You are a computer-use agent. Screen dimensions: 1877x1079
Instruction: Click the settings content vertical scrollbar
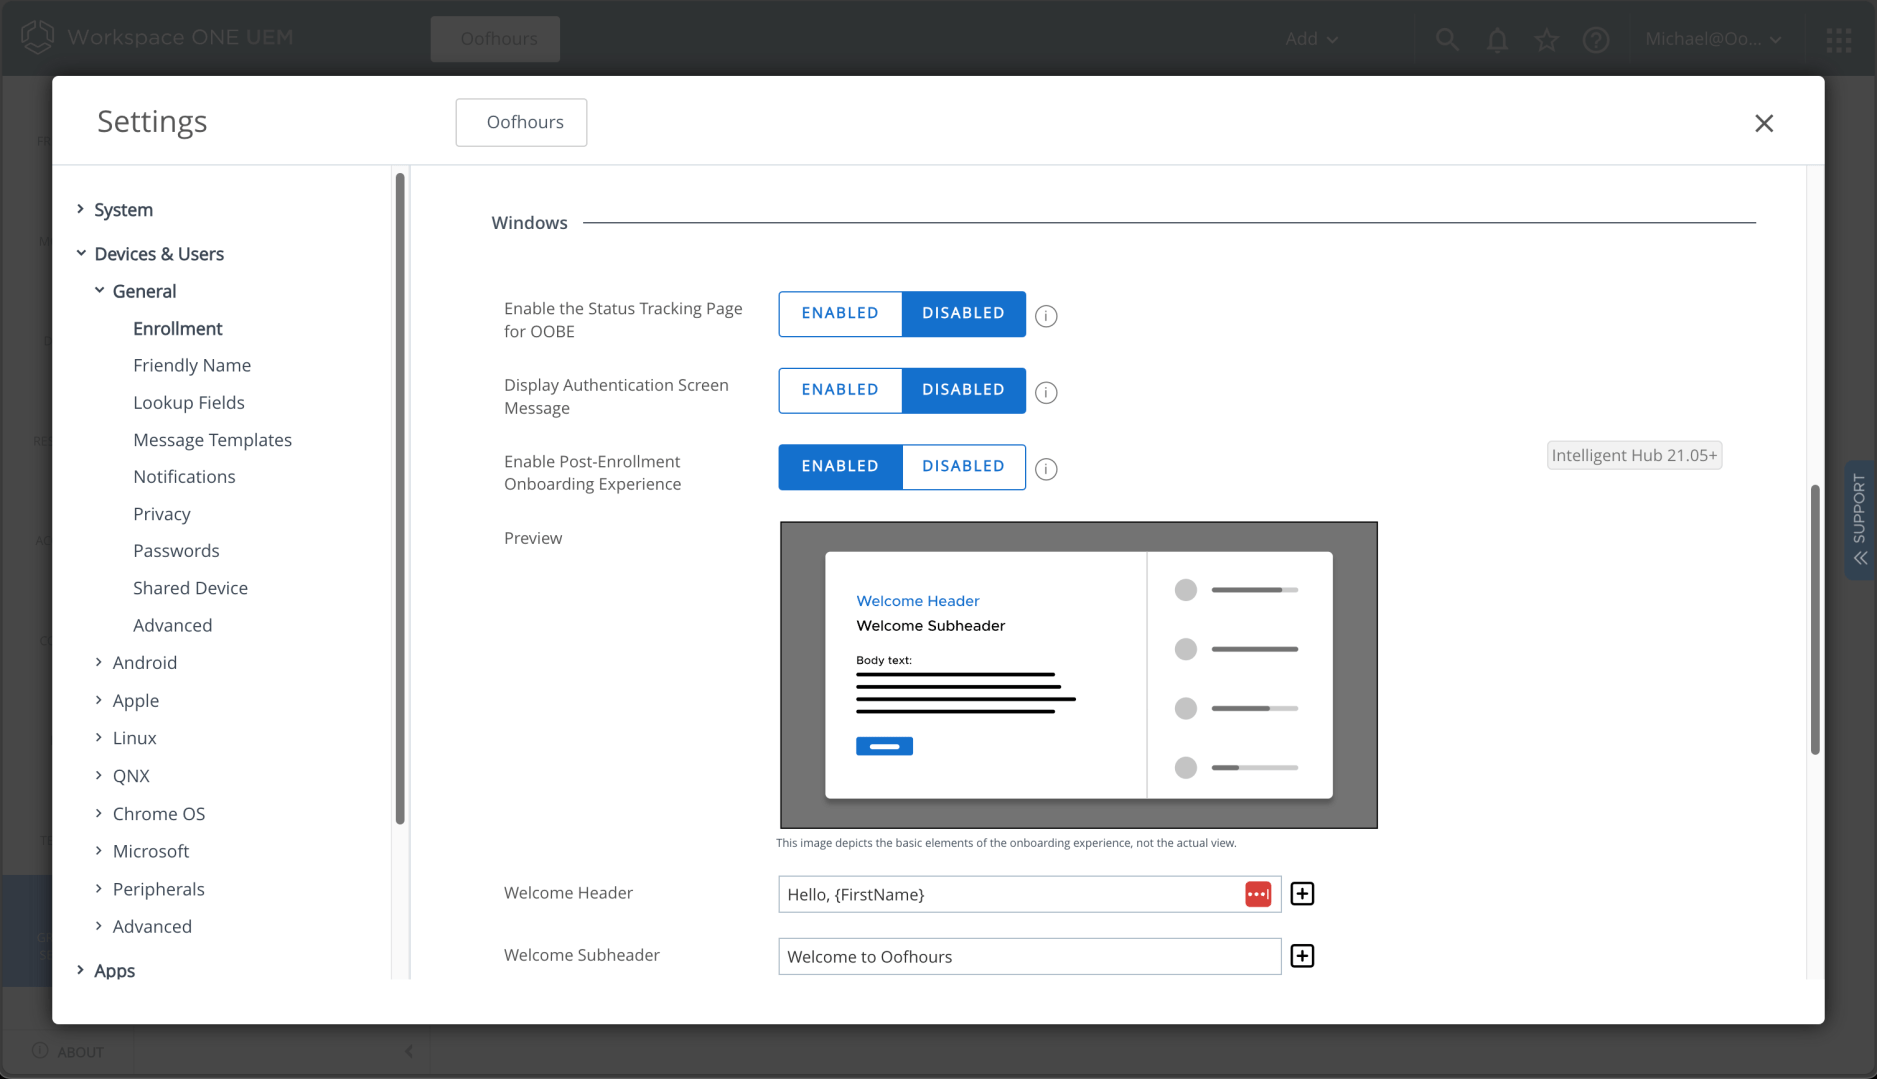pos(1814,620)
